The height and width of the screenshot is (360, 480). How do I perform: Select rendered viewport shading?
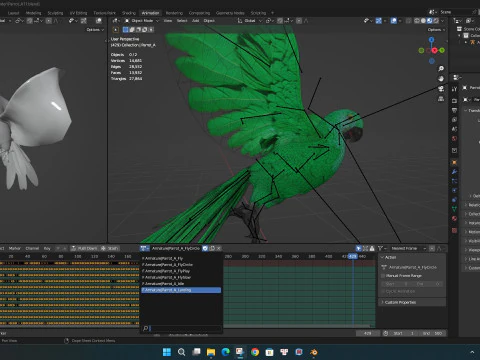436,21
